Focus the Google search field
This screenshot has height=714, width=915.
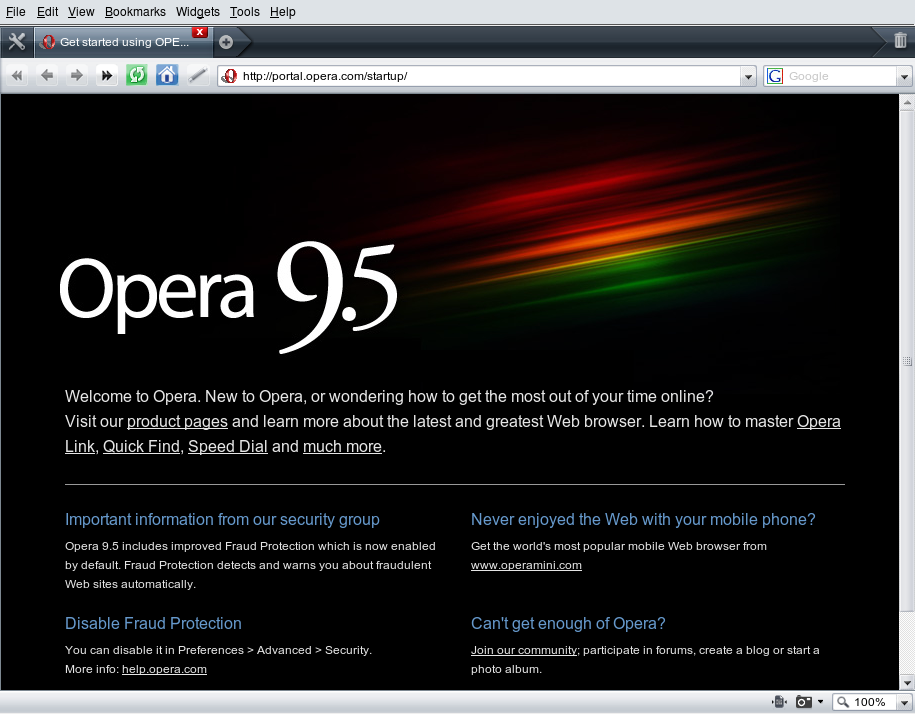coord(840,76)
